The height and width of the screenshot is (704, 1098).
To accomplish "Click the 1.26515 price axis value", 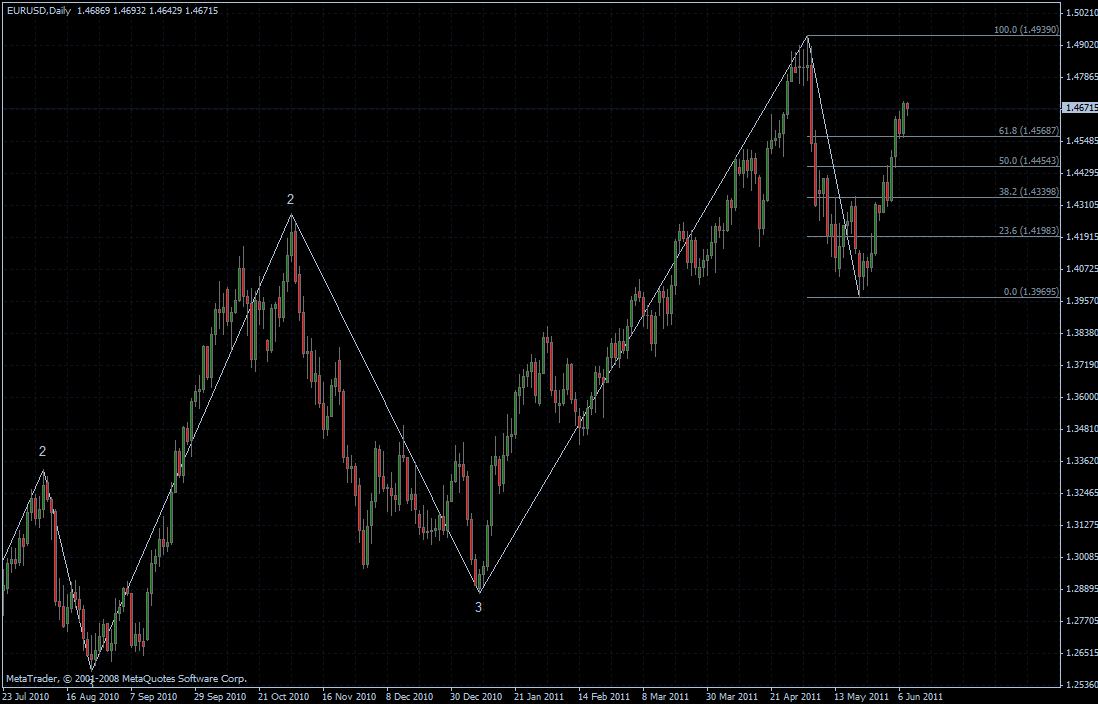I will pos(1081,653).
